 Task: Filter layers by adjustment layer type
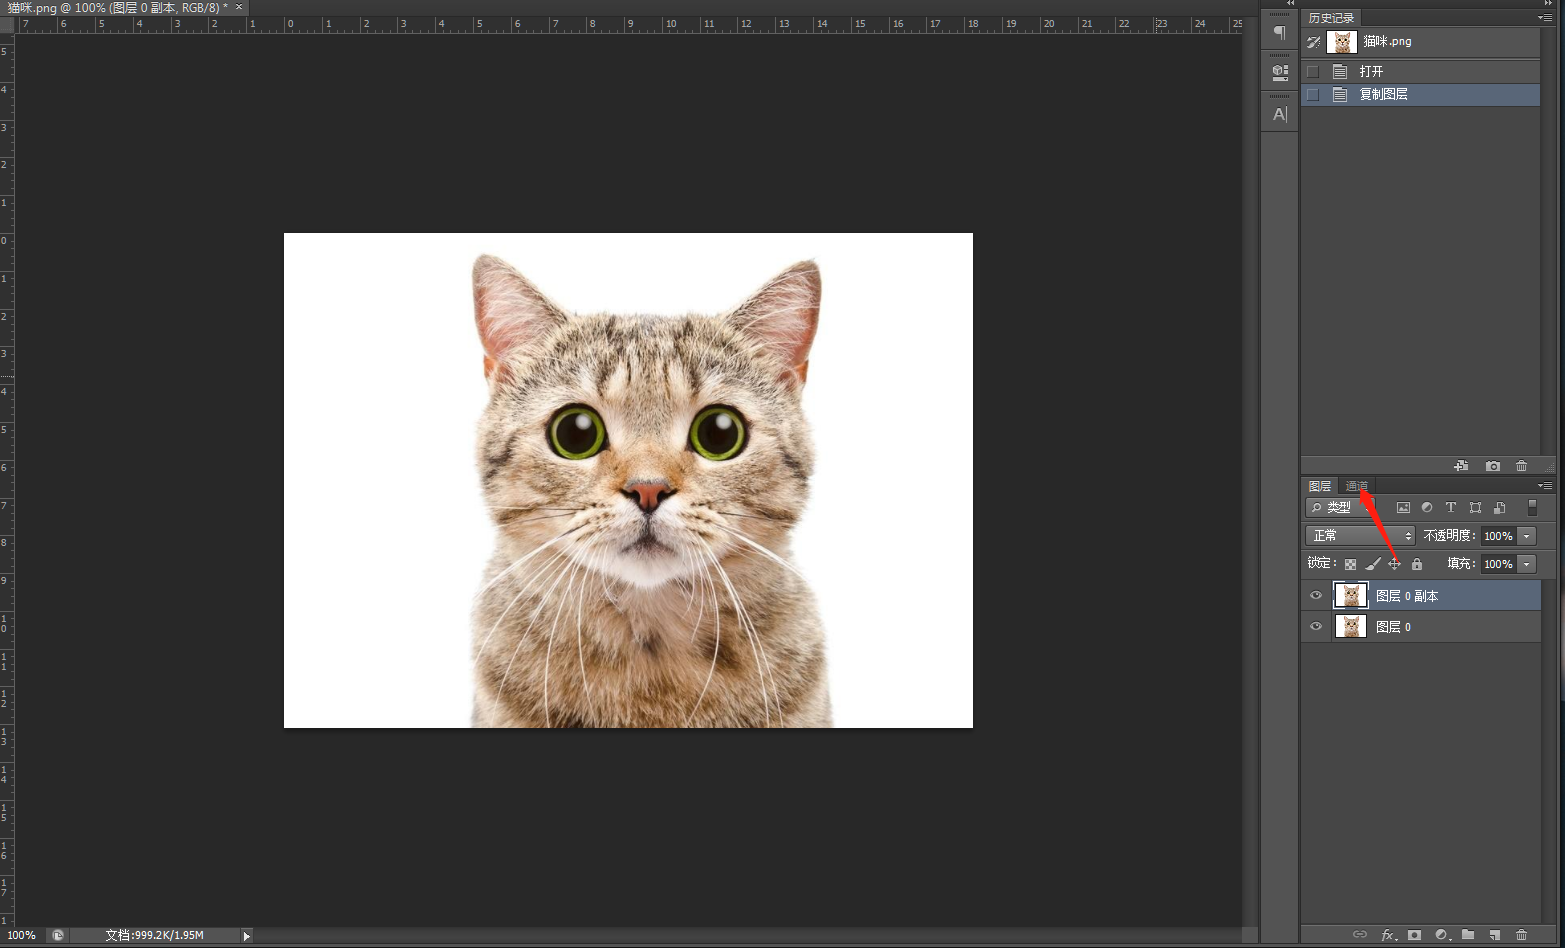[x=1427, y=508]
